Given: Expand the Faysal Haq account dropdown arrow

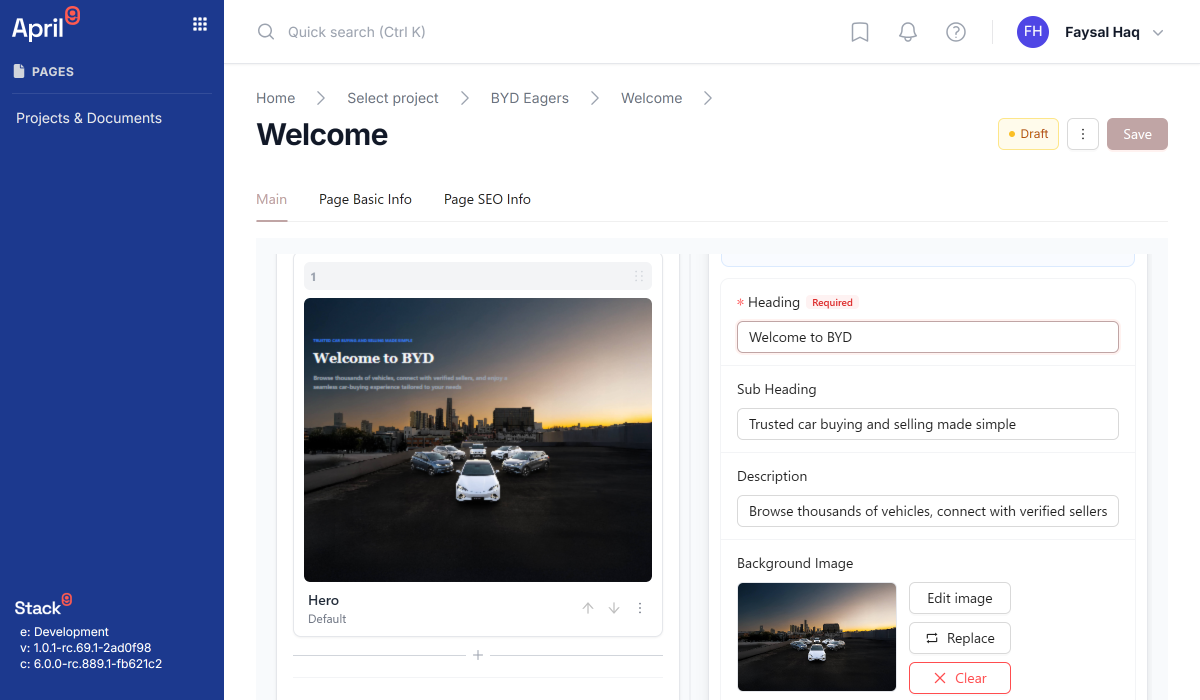Looking at the screenshot, I should (x=1158, y=33).
